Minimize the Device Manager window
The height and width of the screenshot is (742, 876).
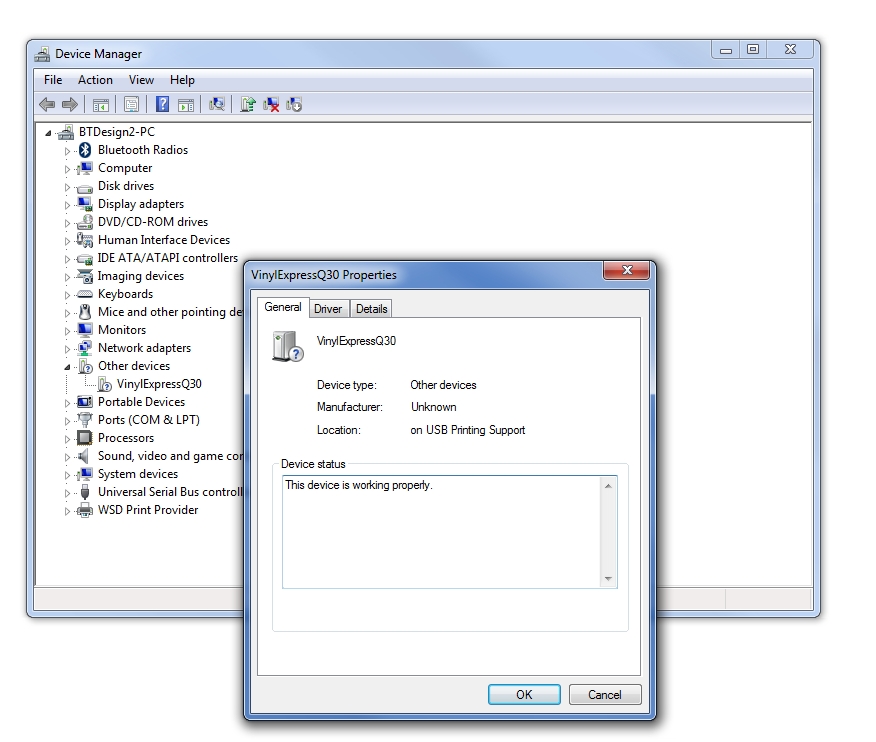(x=726, y=50)
